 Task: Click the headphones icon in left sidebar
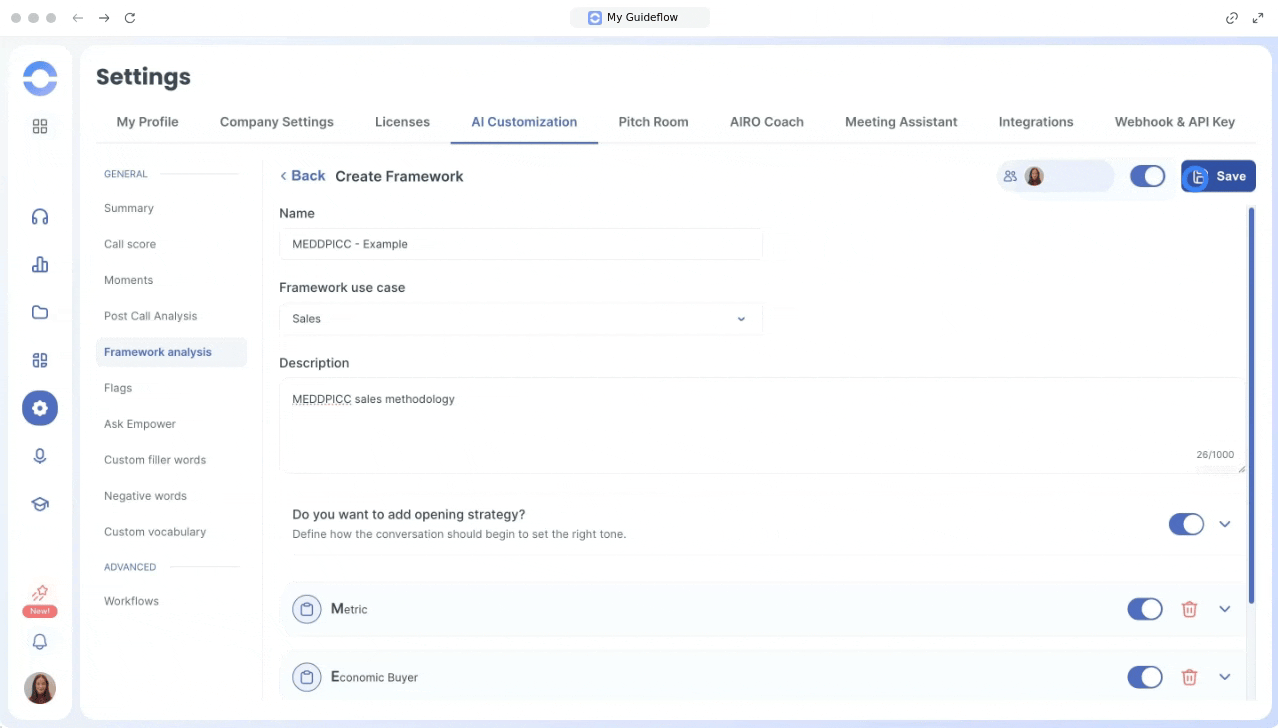pos(40,217)
